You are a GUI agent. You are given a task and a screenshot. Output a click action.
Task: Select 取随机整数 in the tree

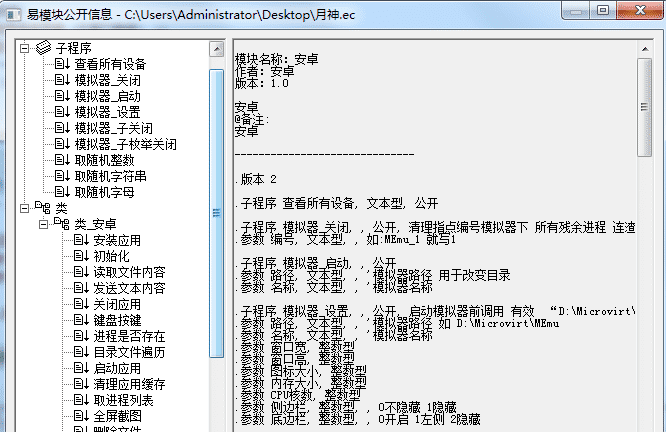tap(105, 160)
